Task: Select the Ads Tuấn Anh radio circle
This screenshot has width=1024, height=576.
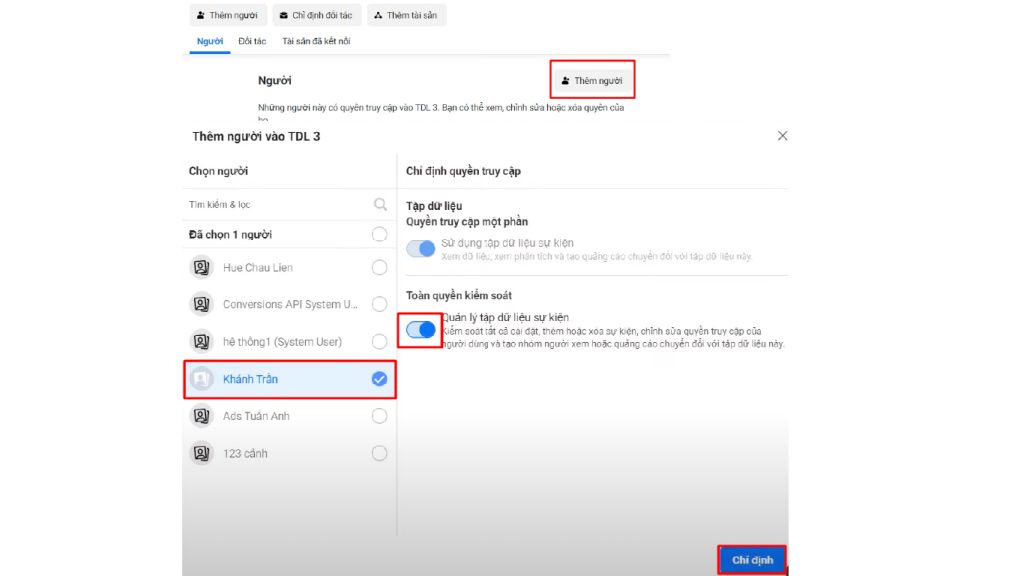Action: [x=379, y=416]
